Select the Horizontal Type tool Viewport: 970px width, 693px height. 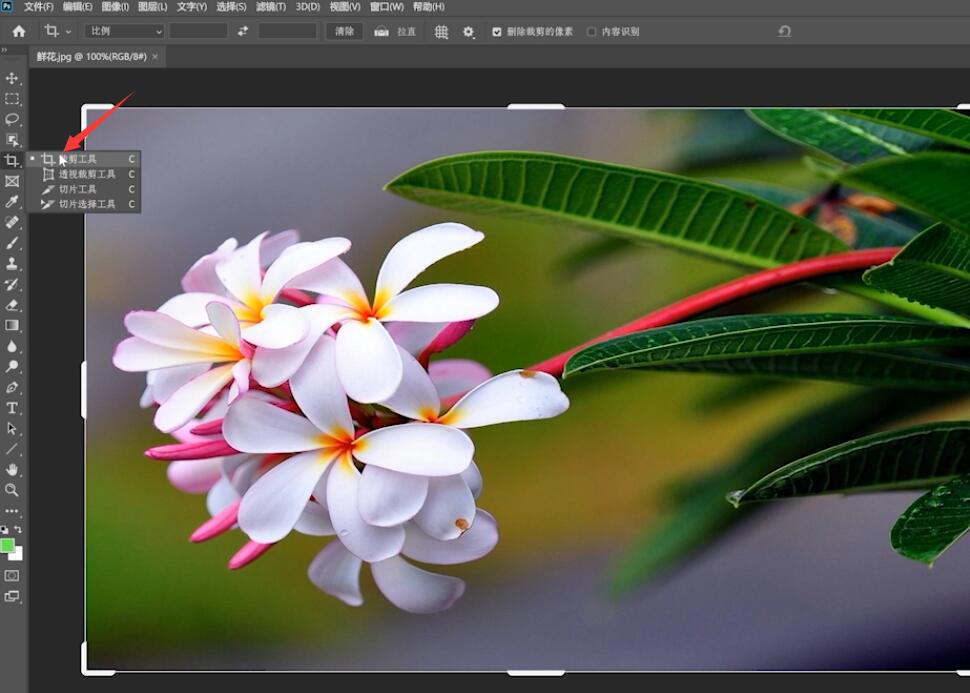coord(12,408)
